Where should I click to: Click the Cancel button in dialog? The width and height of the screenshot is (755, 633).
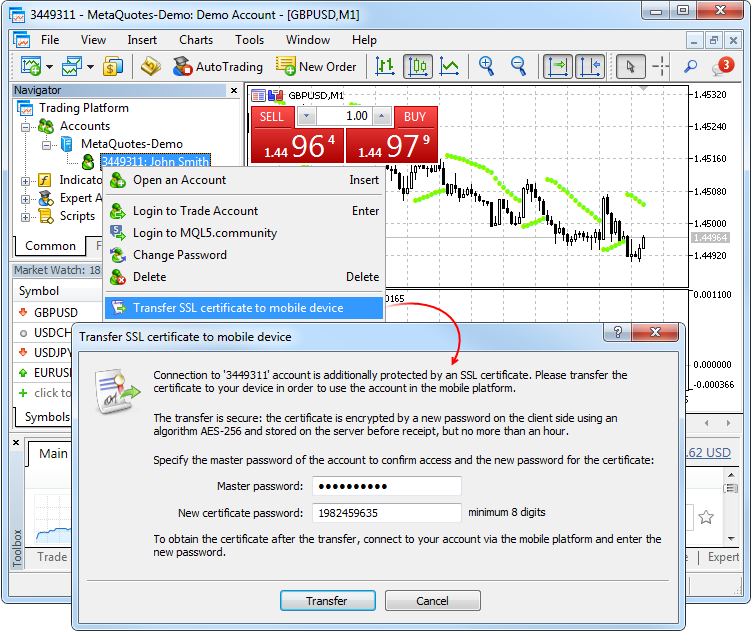pos(432,601)
